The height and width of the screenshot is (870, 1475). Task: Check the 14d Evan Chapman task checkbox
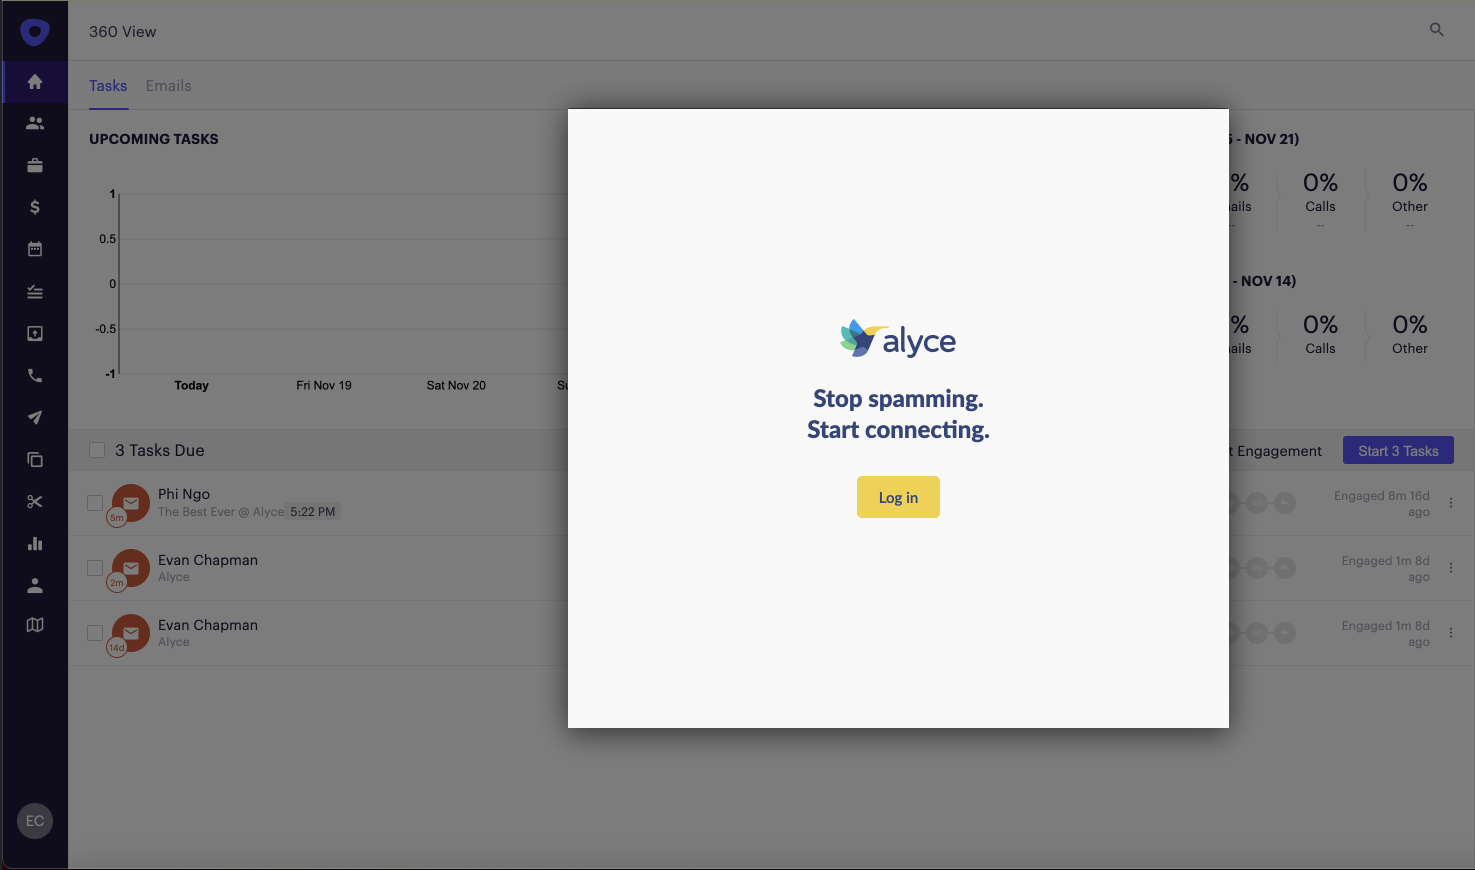coord(95,633)
